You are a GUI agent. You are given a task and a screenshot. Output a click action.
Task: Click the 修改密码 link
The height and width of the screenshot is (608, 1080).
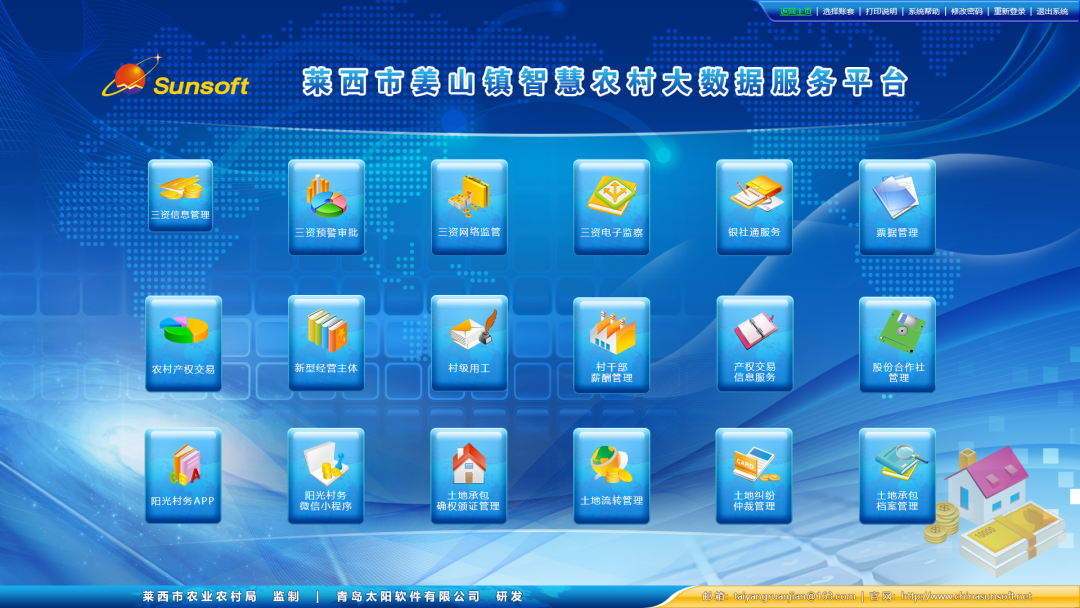pos(967,12)
